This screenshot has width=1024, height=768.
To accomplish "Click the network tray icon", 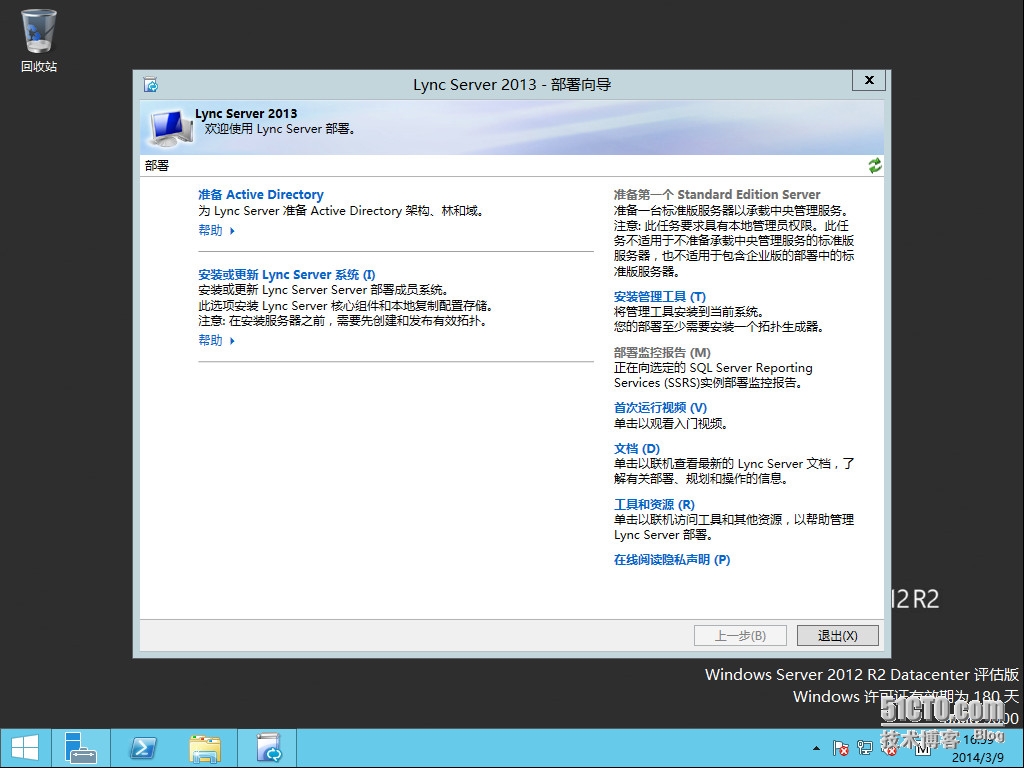I will tap(865, 748).
